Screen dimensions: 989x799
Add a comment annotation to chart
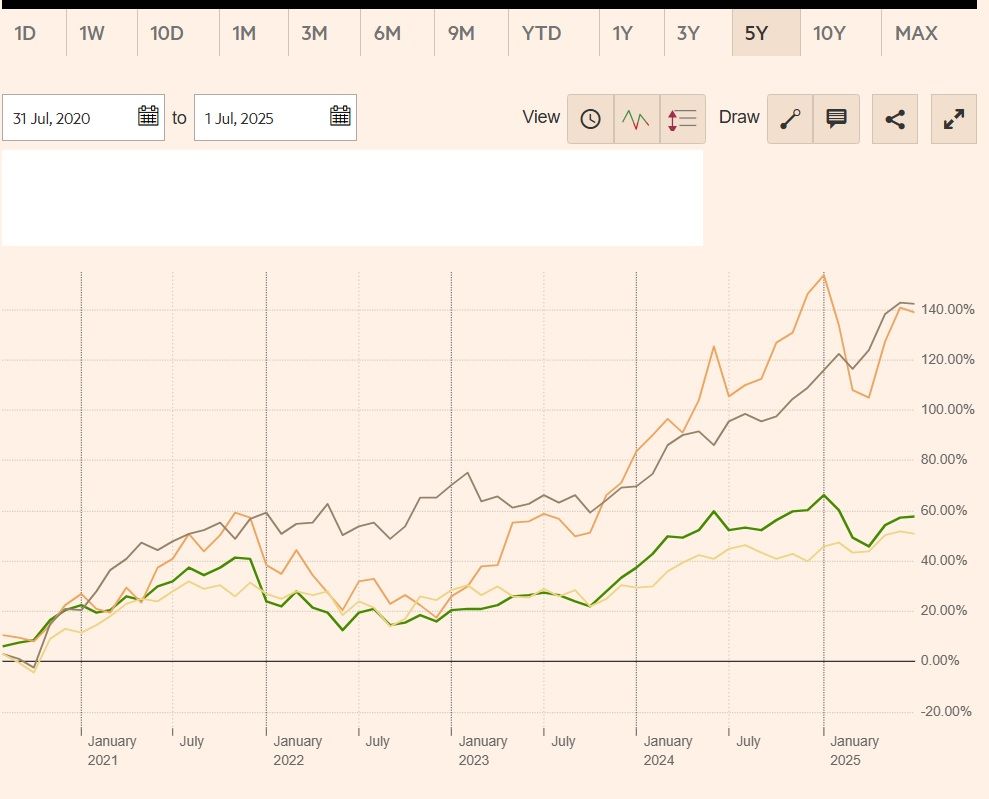coord(836,119)
